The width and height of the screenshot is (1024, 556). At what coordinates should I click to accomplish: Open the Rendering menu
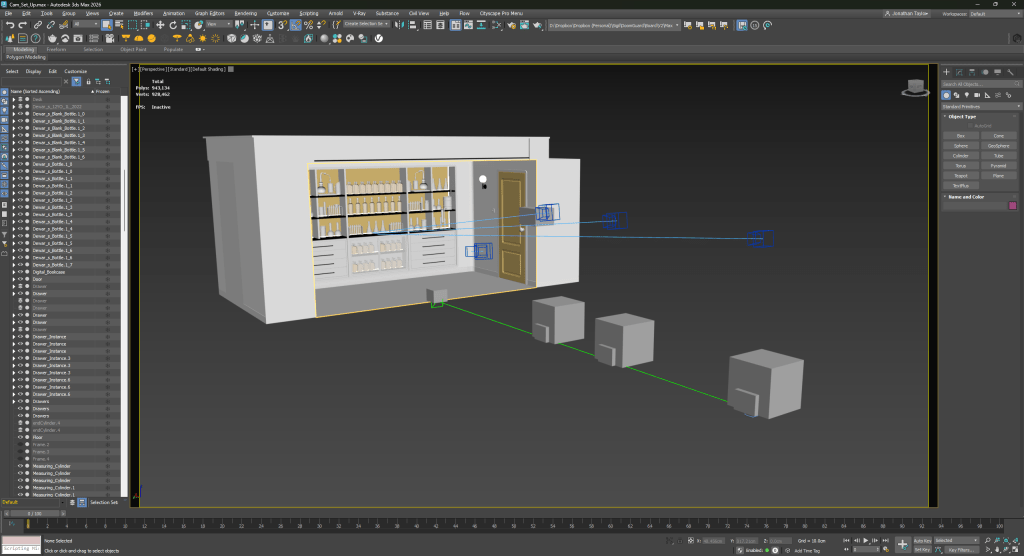[x=245, y=14]
